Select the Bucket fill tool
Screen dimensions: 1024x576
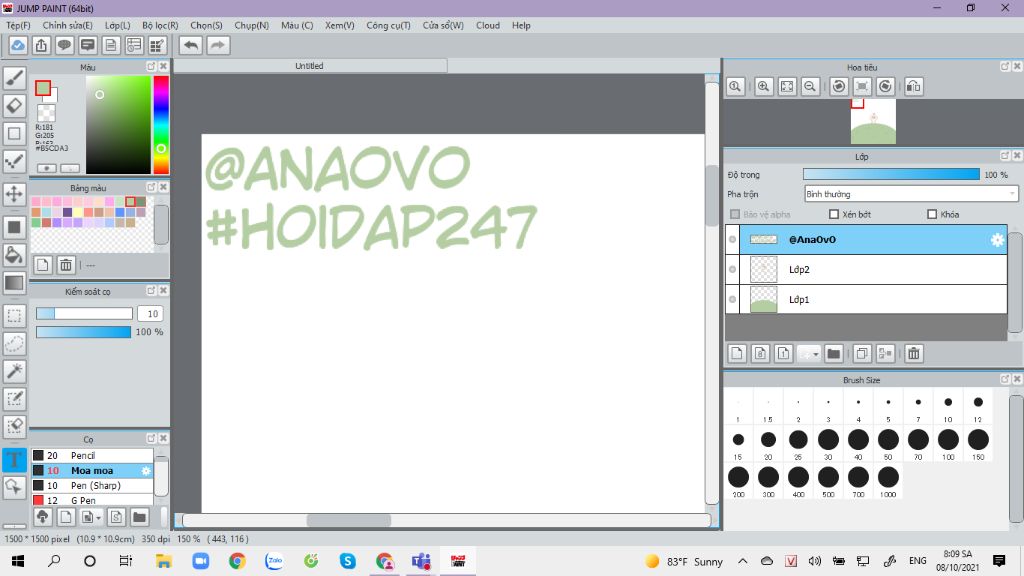tap(14, 255)
